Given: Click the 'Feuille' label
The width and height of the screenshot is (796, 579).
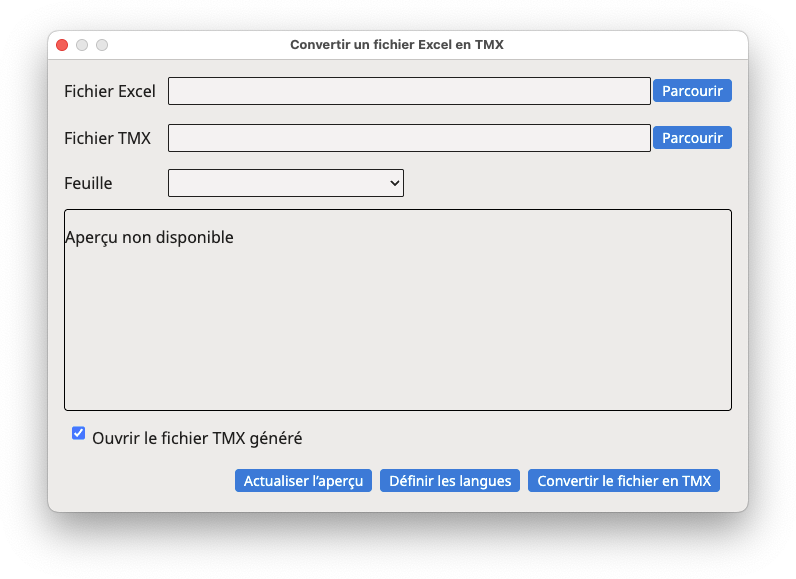Looking at the screenshot, I should coord(88,183).
